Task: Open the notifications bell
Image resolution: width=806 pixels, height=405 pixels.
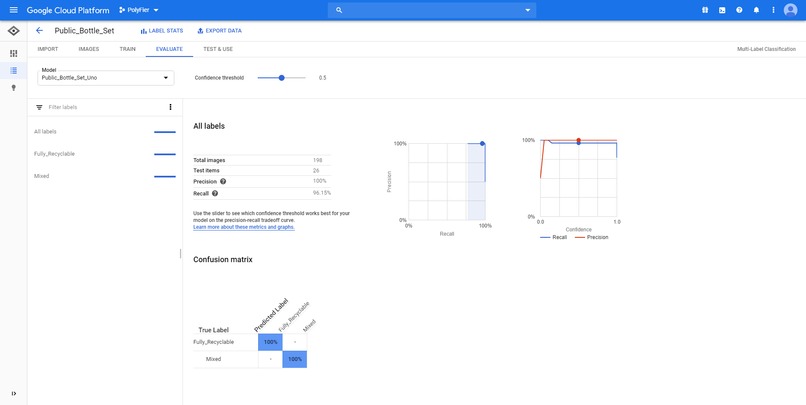Action: (x=756, y=10)
